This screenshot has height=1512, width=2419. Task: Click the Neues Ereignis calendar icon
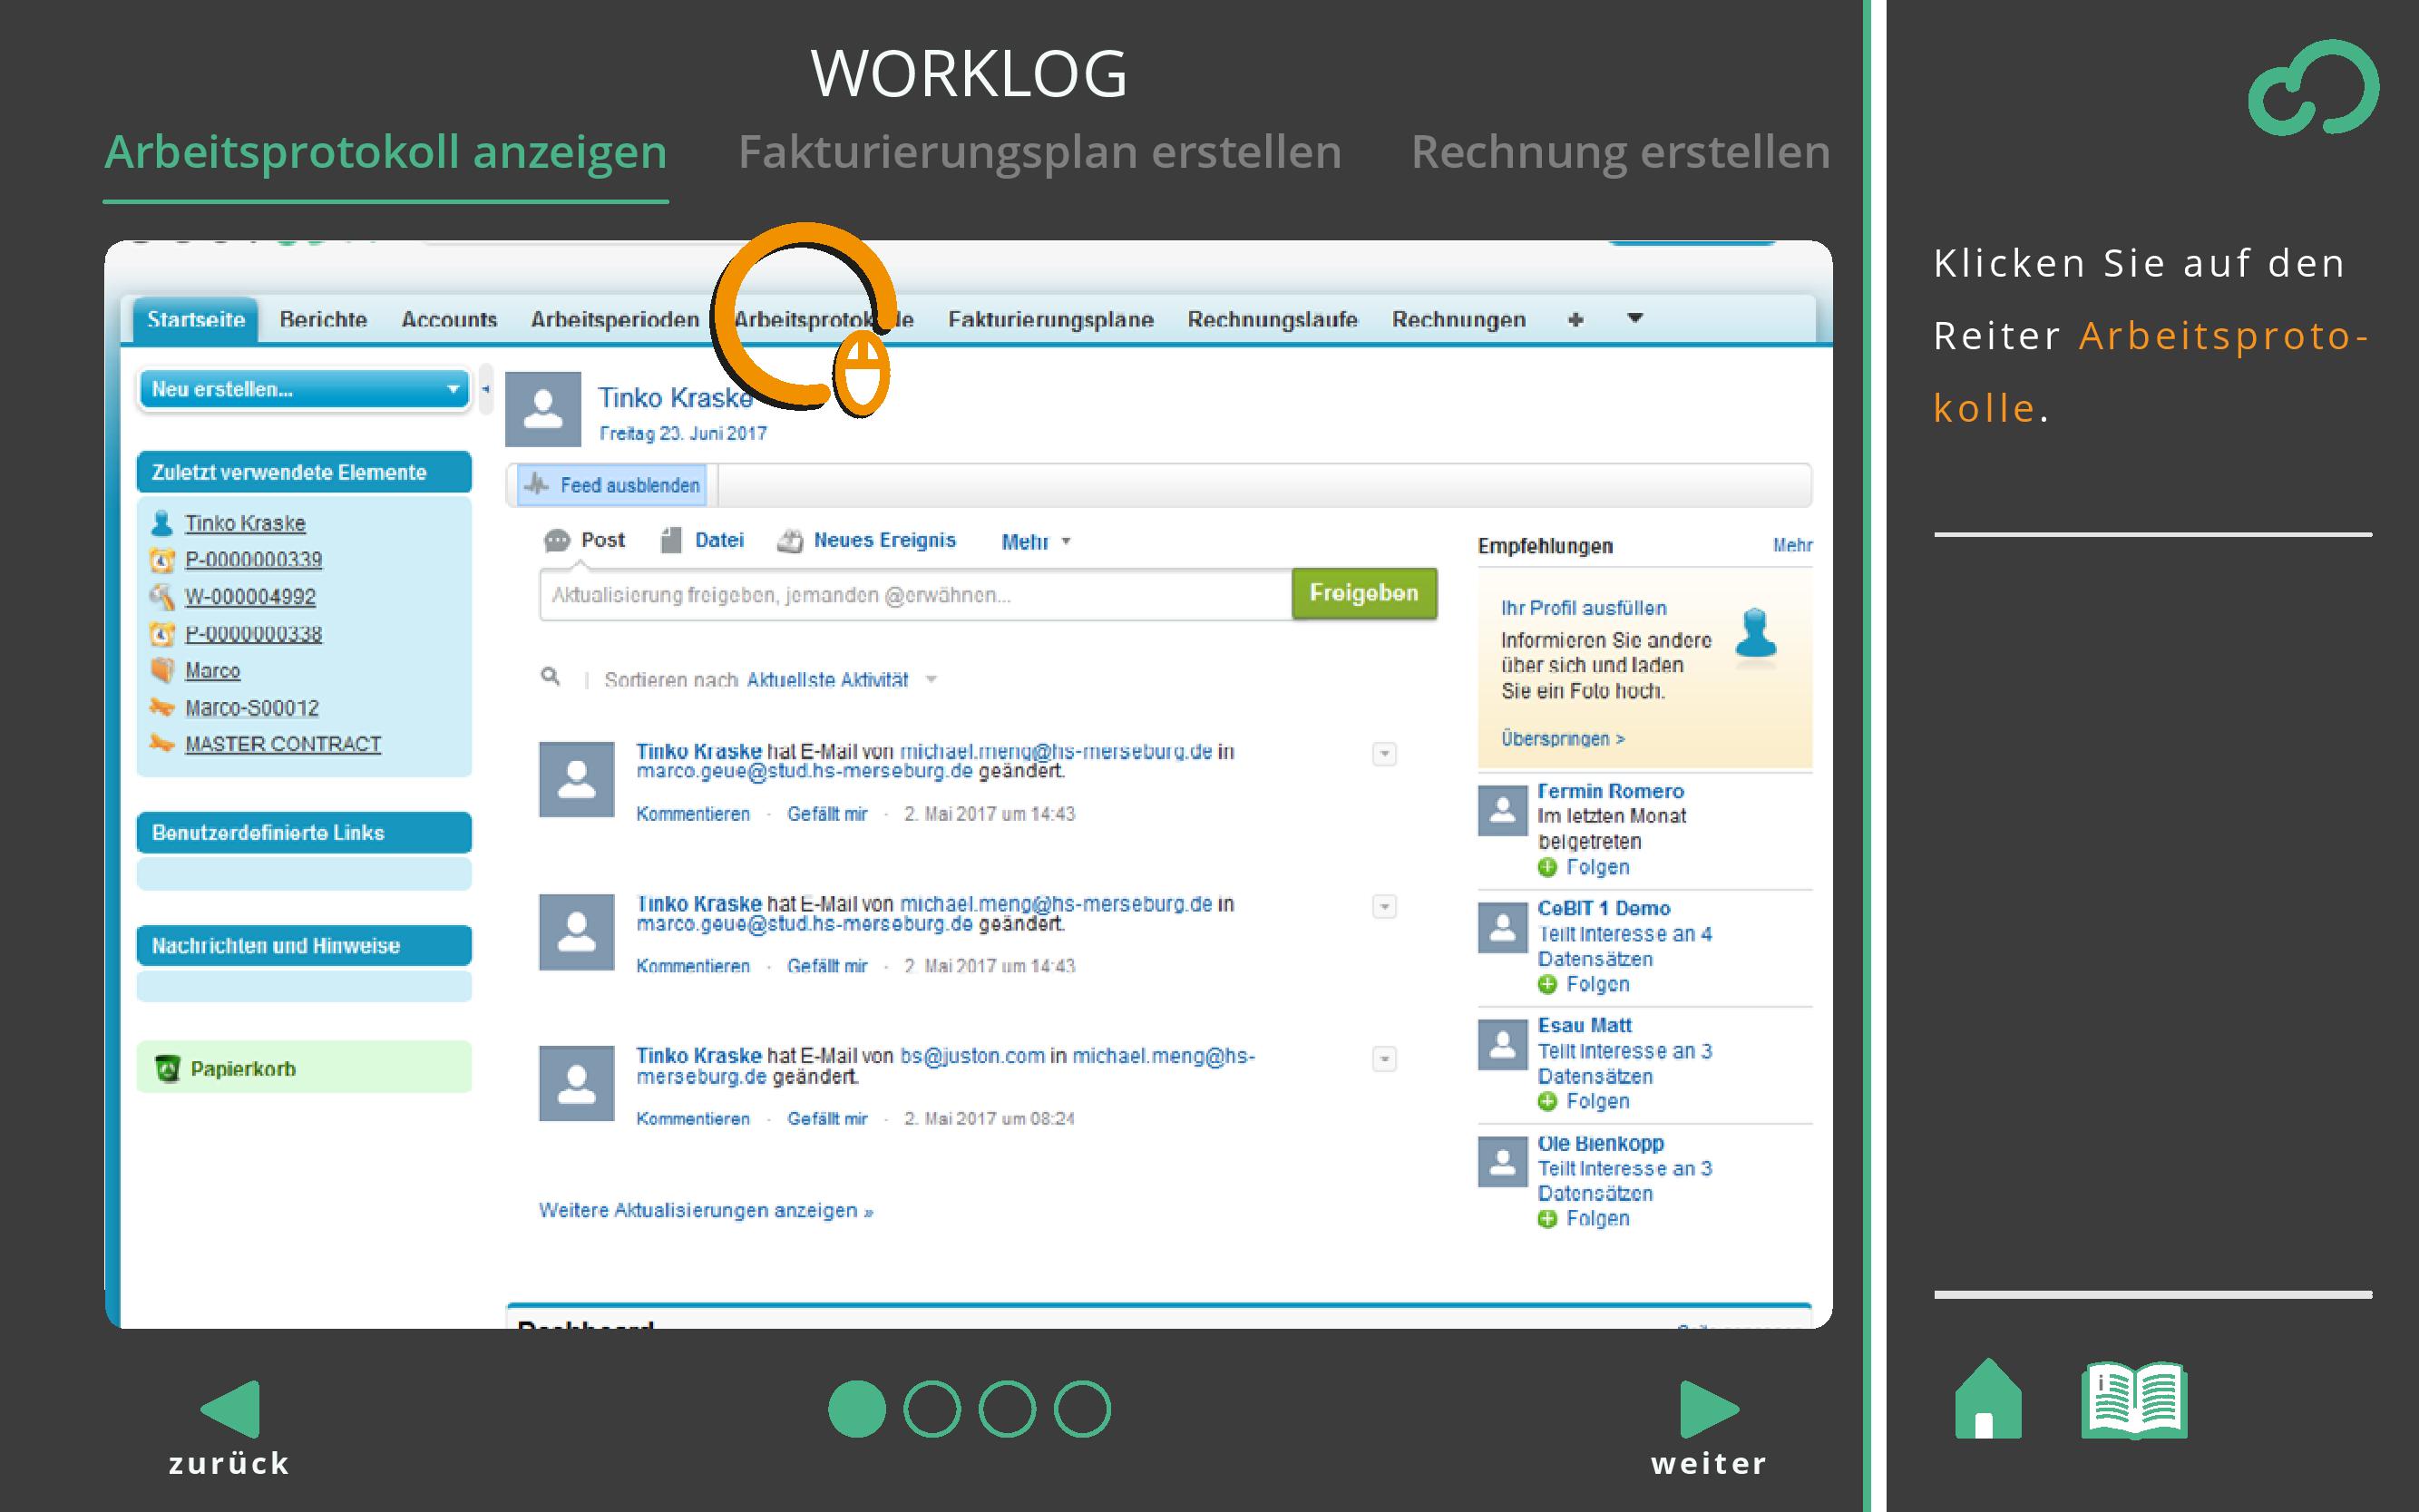click(x=790, y=541)
